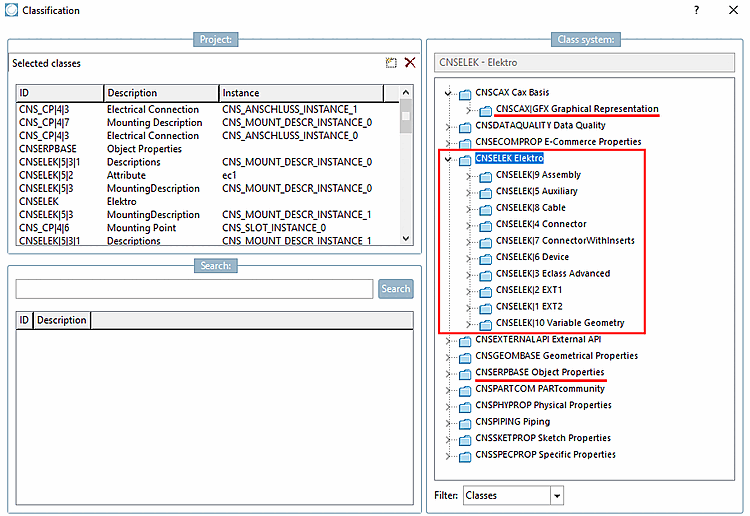
Task: Click the down arrow of classes list scrollbar
Action: coord(406,238)
